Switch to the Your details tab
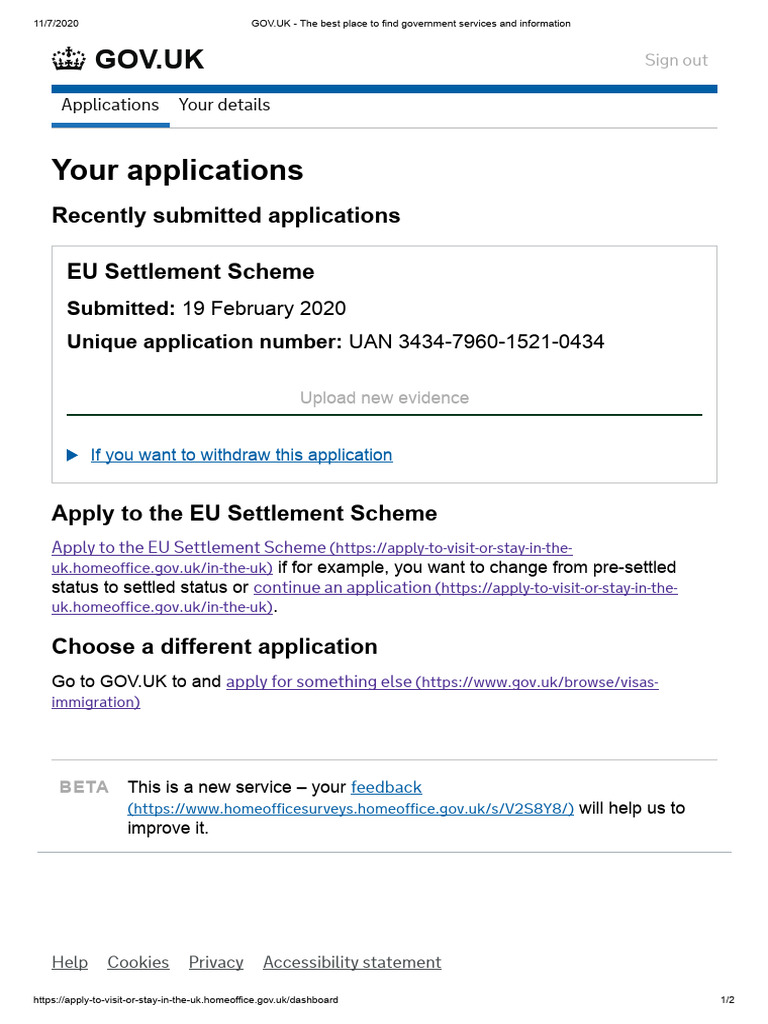 [x=224, y=105]
